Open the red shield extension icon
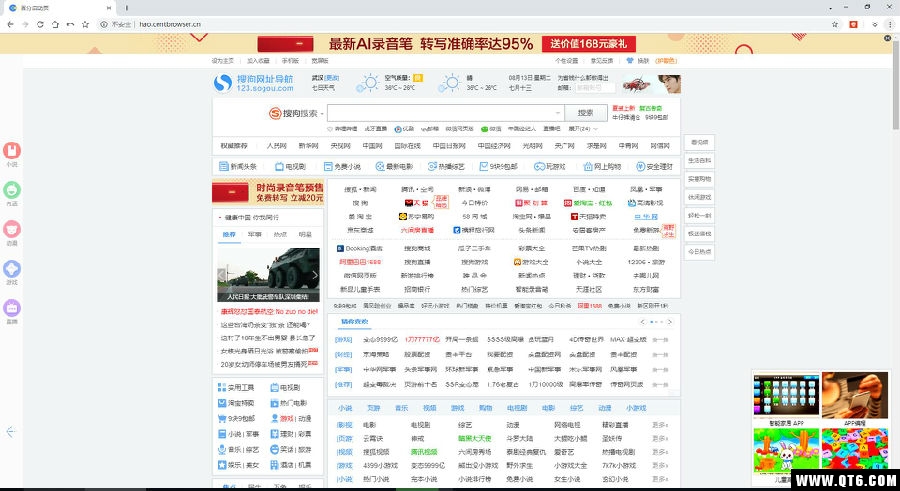Image resolution: width=900 pixels, height=491 pixels. 854,25
